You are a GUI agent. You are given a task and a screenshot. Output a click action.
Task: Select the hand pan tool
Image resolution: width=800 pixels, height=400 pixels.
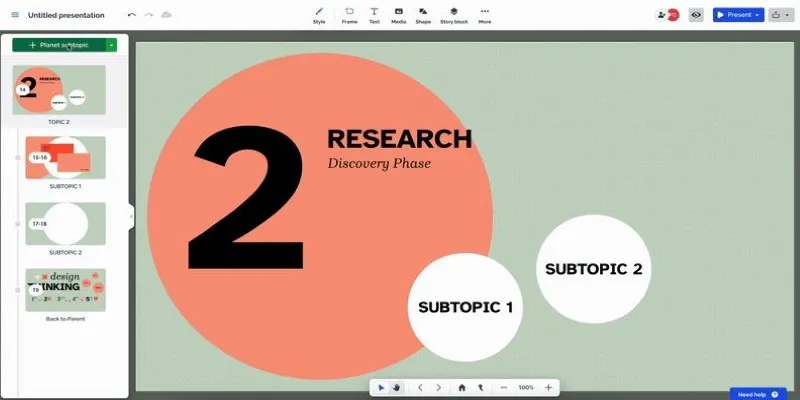click(396, 388)
